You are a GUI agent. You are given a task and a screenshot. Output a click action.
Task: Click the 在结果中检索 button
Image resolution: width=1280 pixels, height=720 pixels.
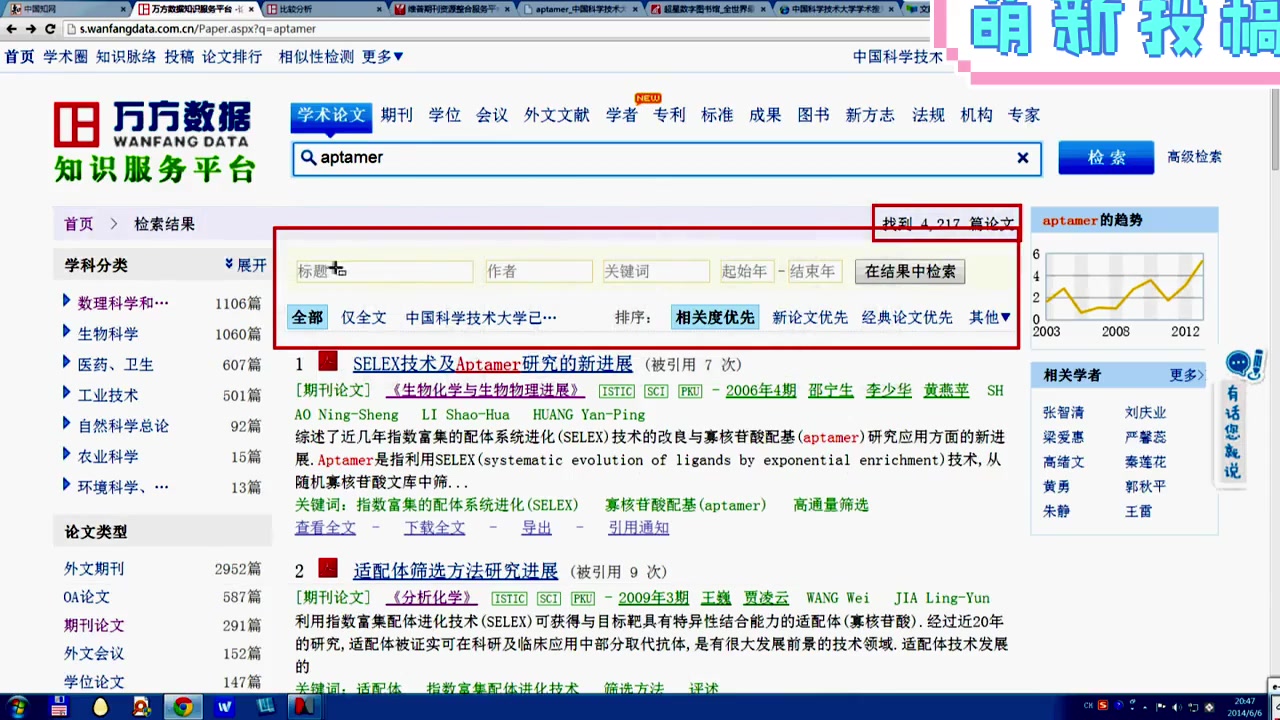(910, 271)
